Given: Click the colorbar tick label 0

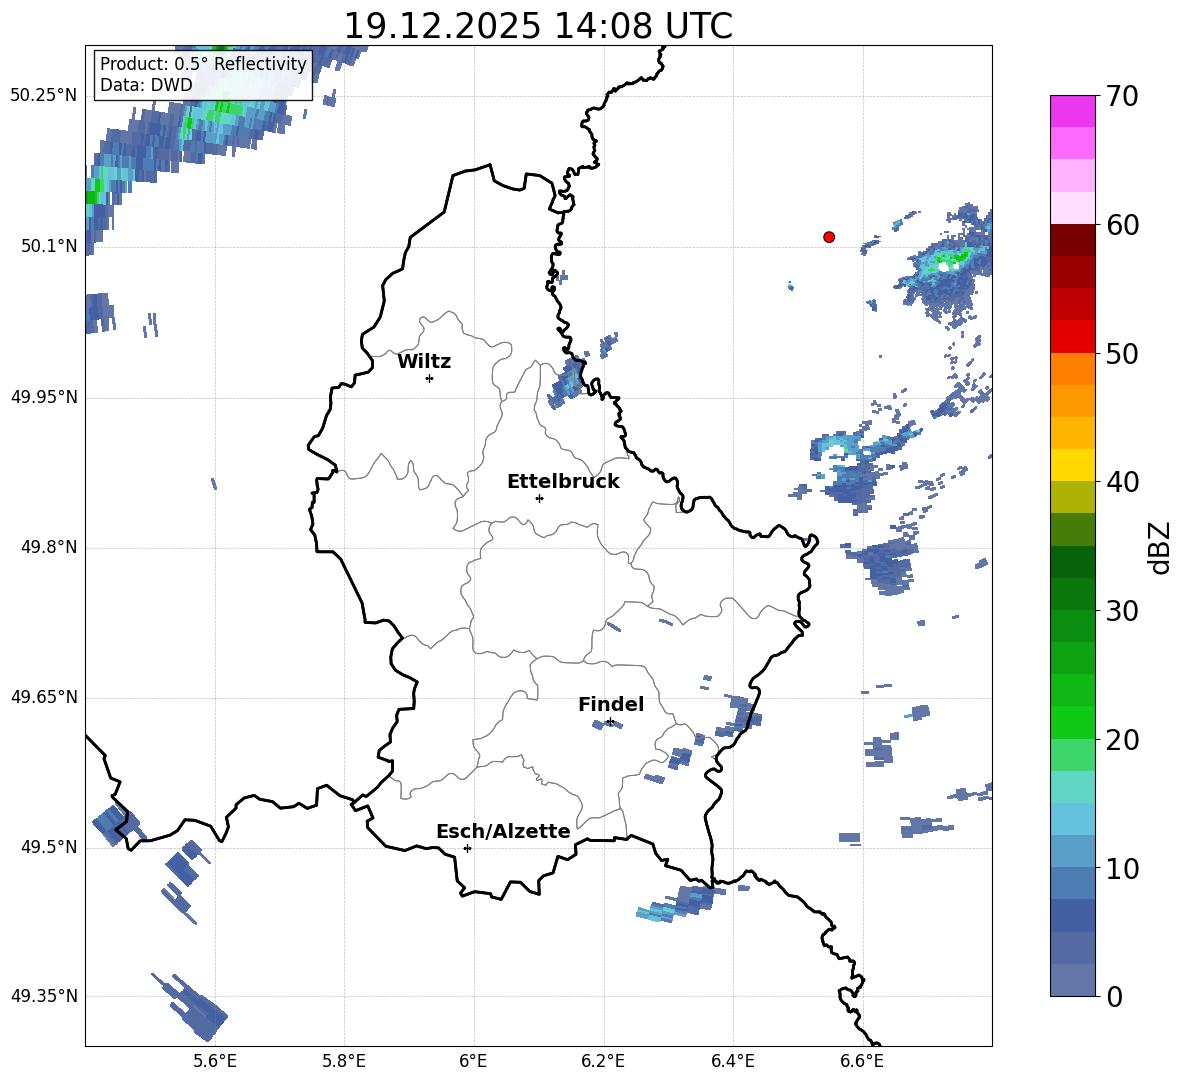Looking at the screenshot, I should (1115, 996).
